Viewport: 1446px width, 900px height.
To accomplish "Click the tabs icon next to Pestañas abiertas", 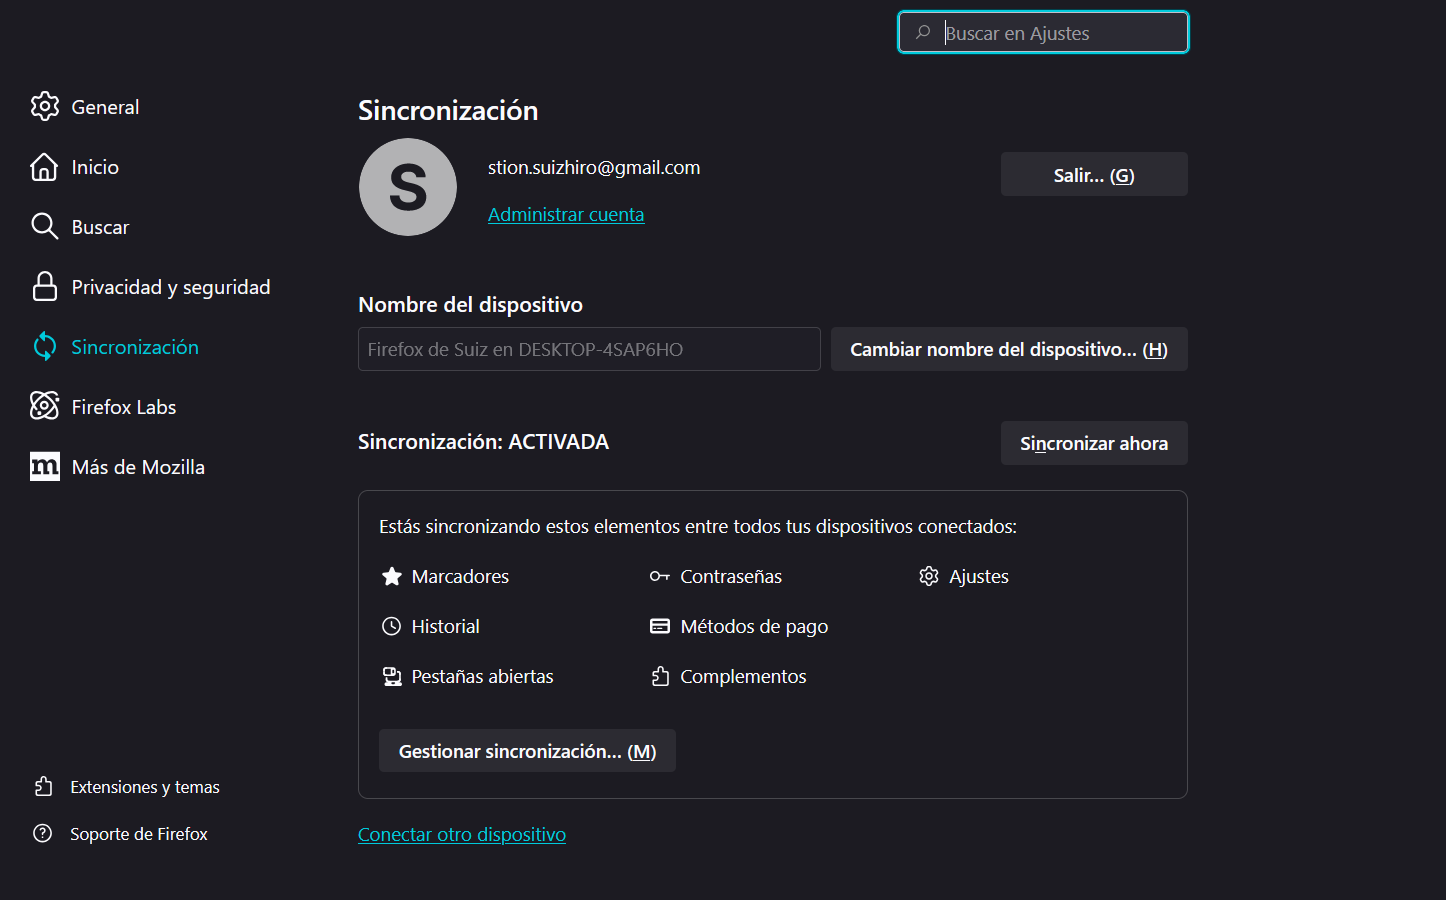I will tap(392, 676).
